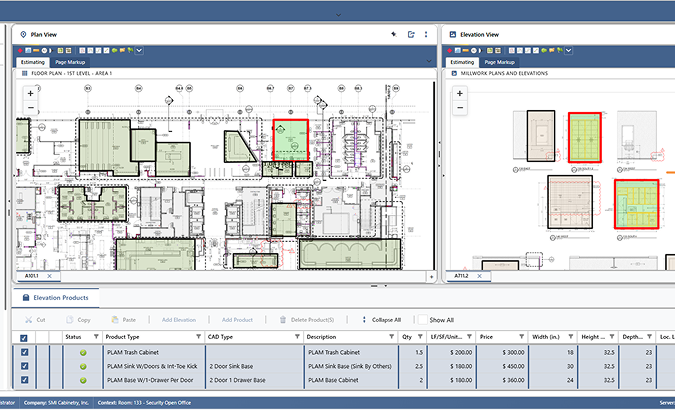This screenshot has height=410, width=676.
Task: Click the chevron at right of Plan View tab bar
Action: (429, 61)
